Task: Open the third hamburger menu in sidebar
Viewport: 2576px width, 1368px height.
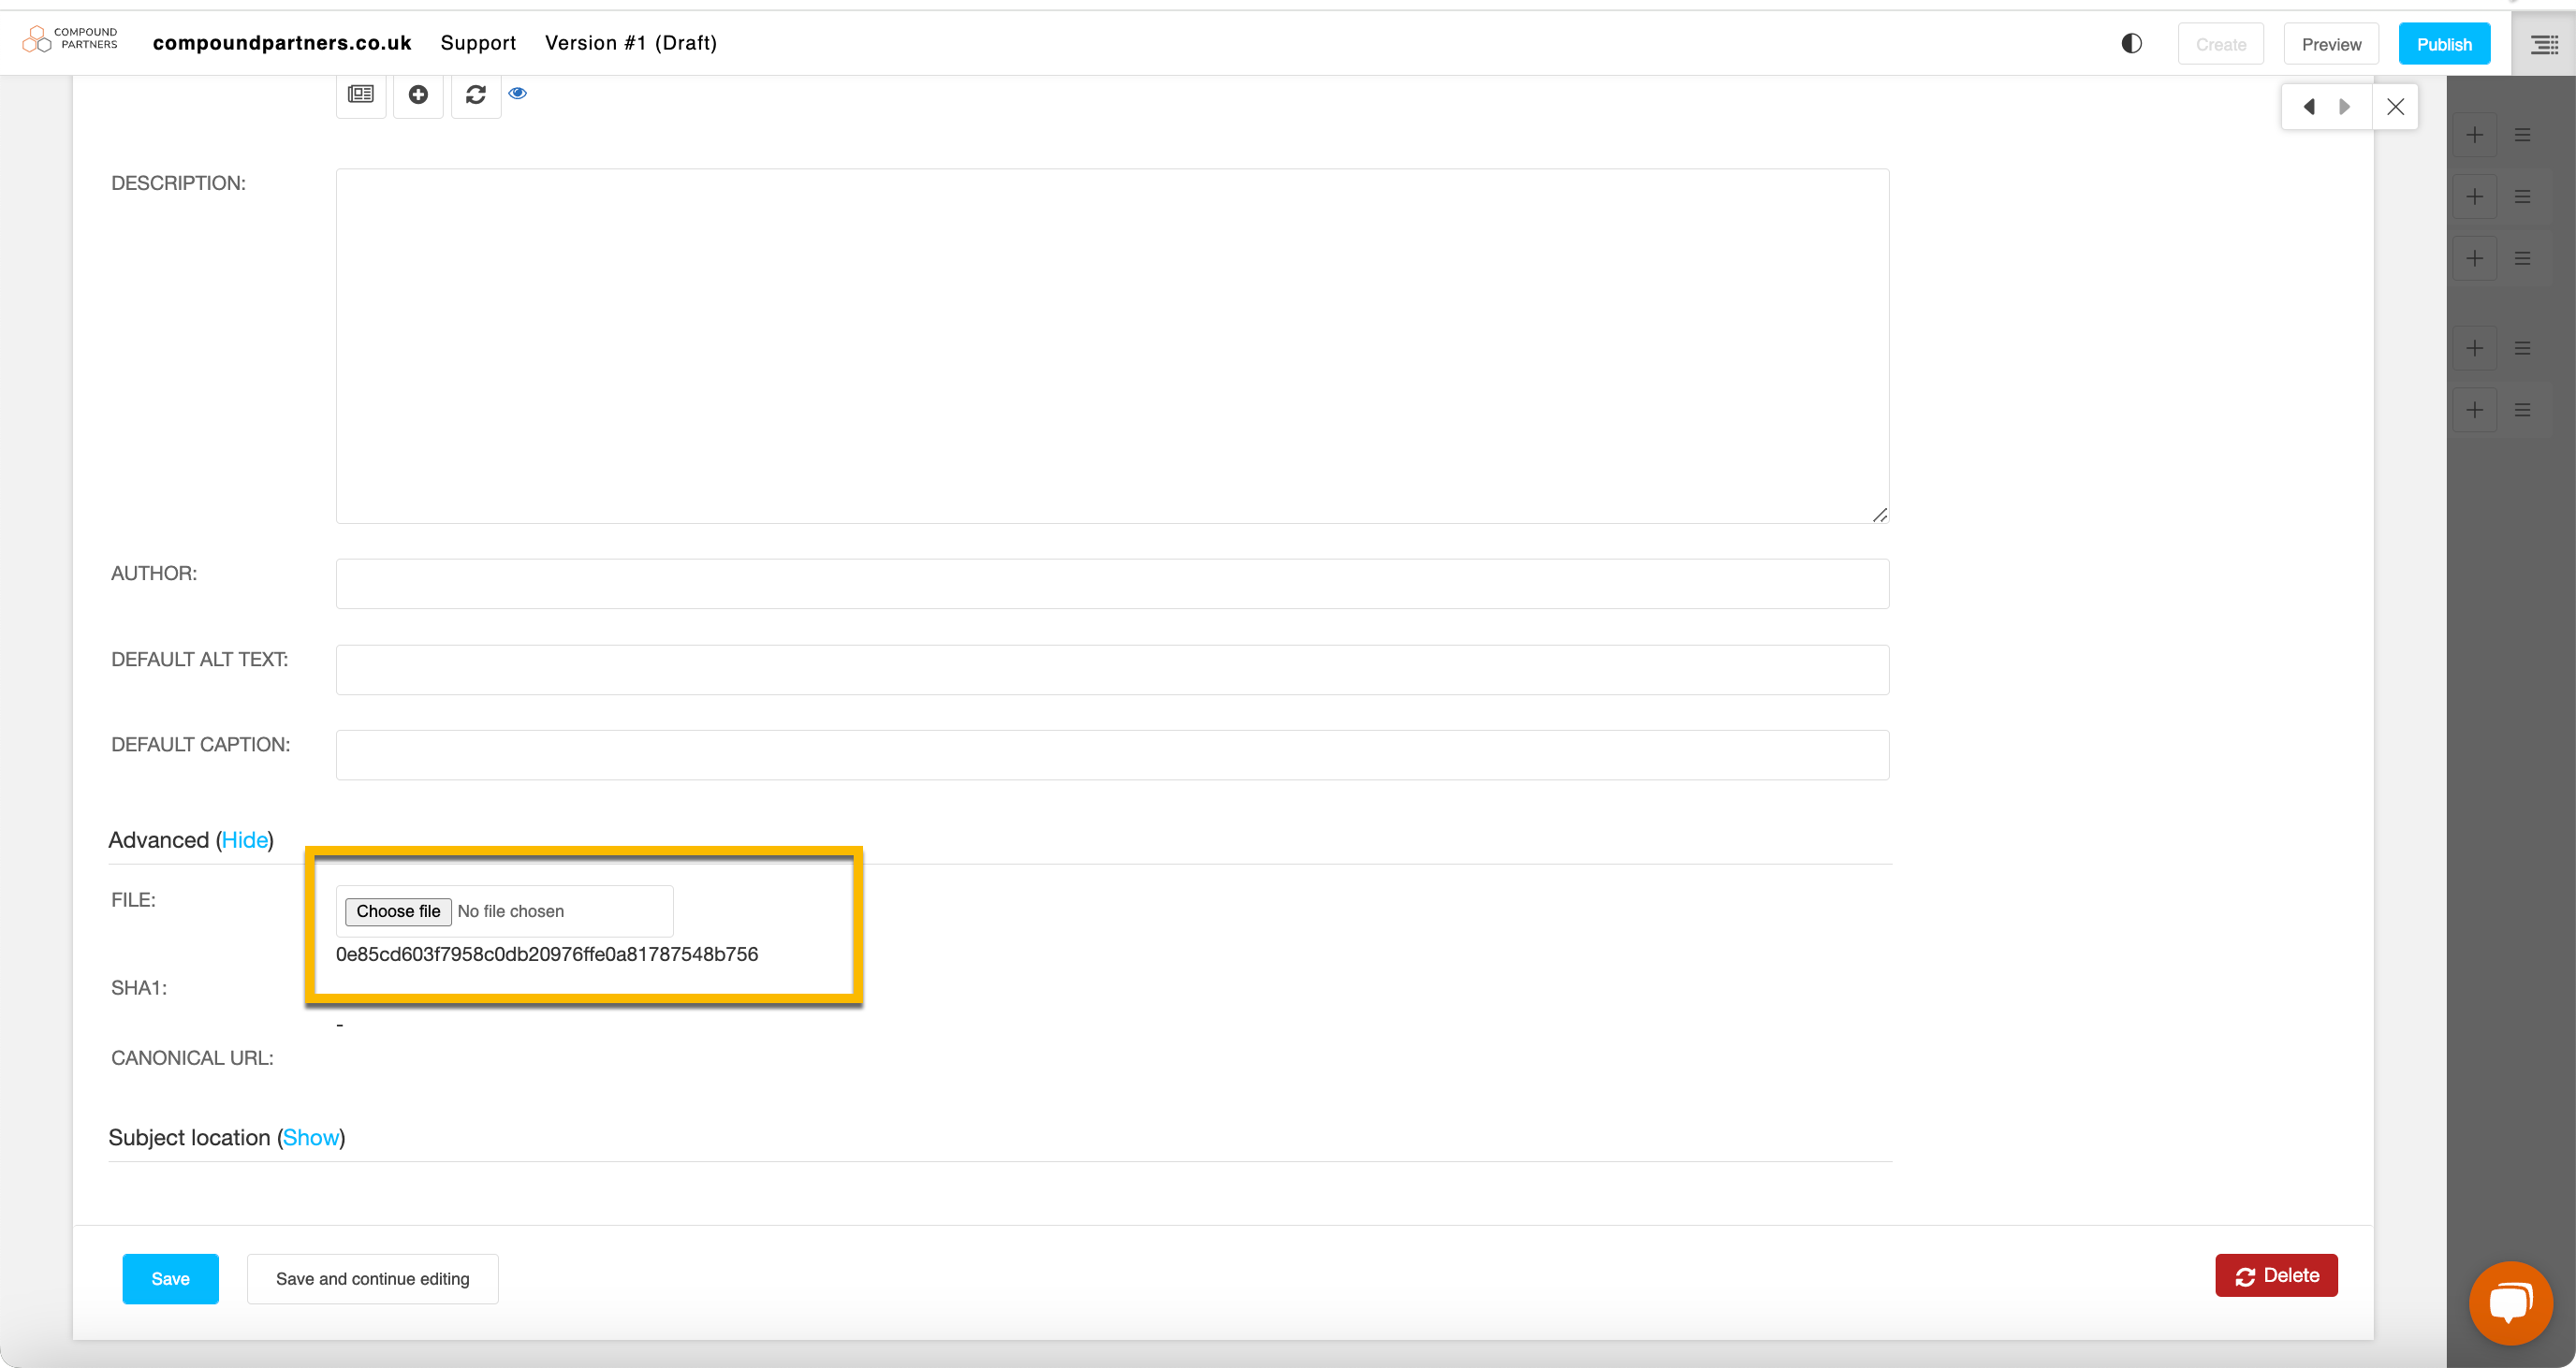Action: point(2523,259)
